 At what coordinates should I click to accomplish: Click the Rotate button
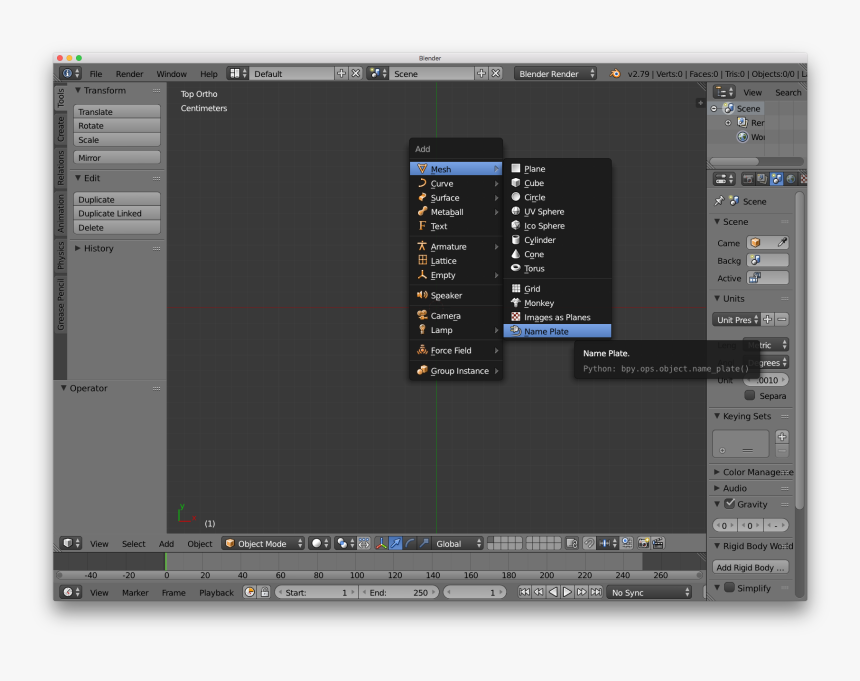[117, 126]
